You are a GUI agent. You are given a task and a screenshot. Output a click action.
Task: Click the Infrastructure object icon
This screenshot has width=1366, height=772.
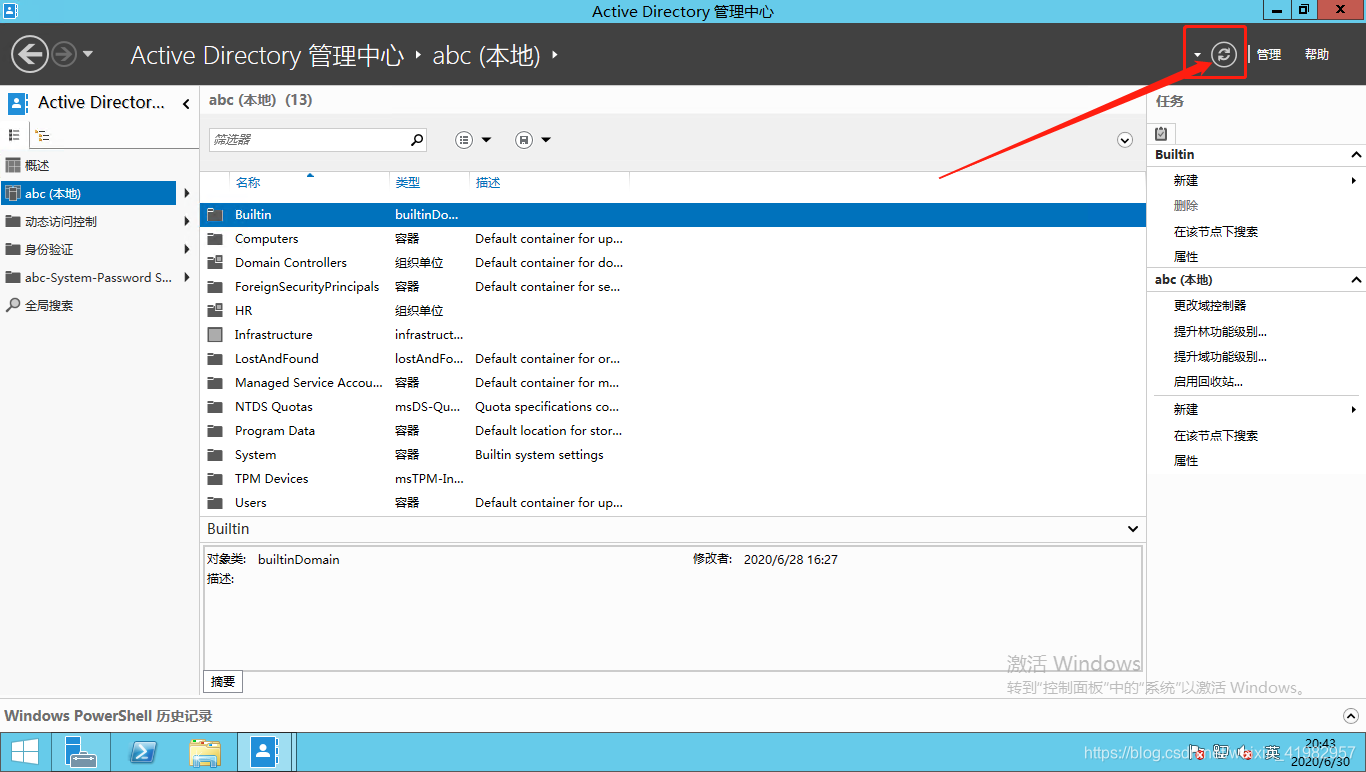215,335
